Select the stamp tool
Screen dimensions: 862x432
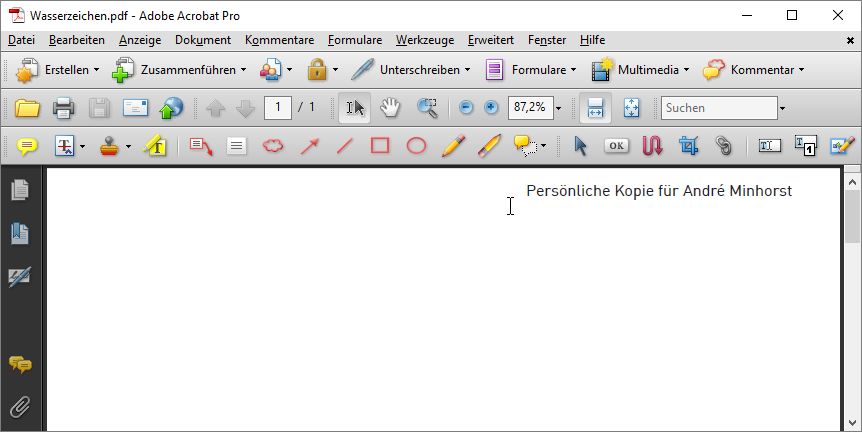click(x=110, y=146)
